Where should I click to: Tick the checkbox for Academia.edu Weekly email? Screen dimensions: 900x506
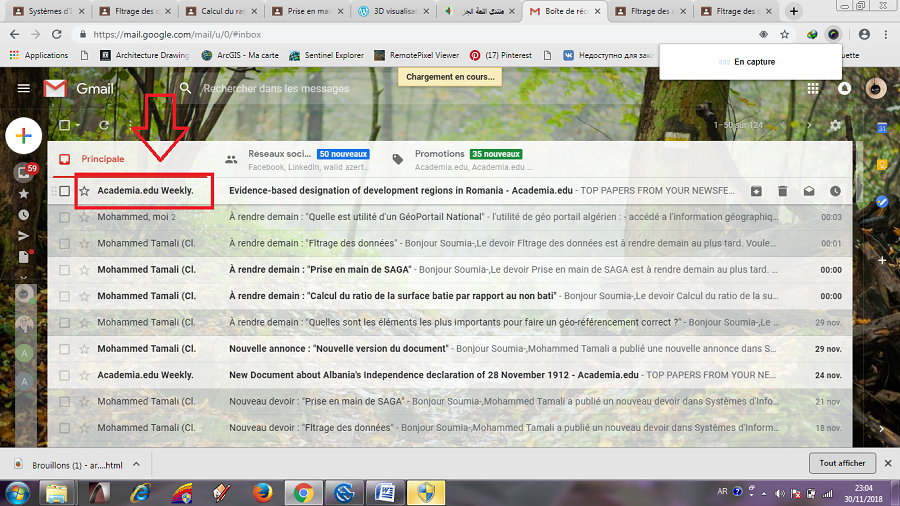point(65,191)
